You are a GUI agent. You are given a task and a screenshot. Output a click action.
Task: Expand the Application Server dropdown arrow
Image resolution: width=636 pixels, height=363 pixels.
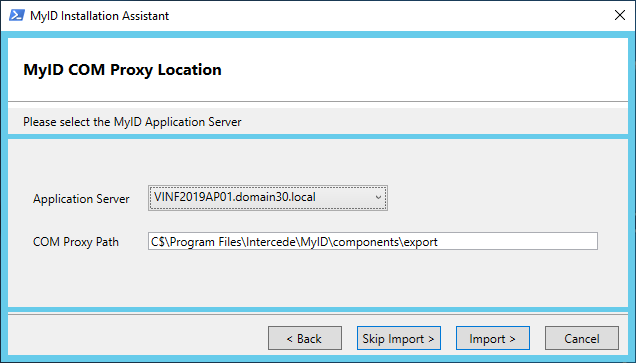(x=378, y=198)
